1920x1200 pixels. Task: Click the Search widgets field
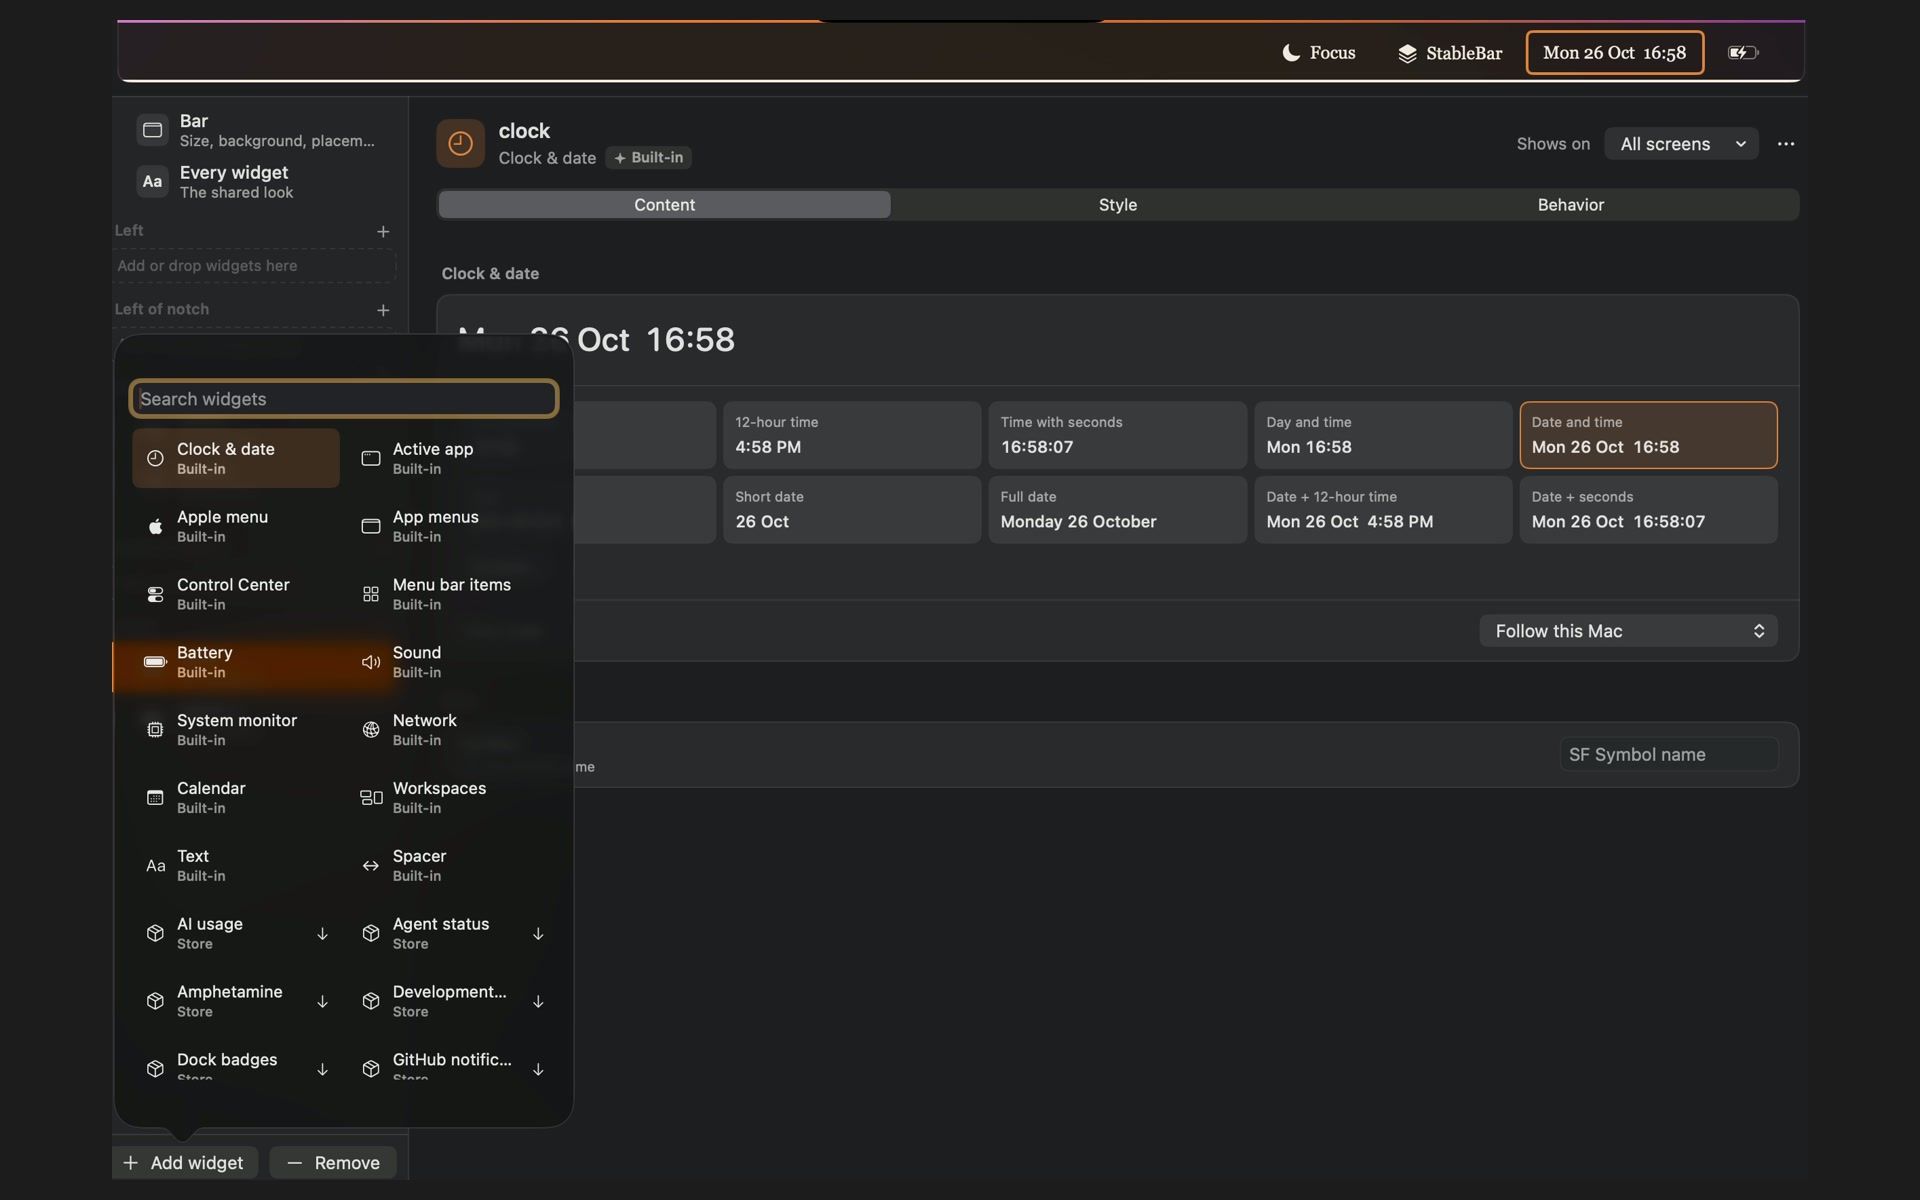344,399
